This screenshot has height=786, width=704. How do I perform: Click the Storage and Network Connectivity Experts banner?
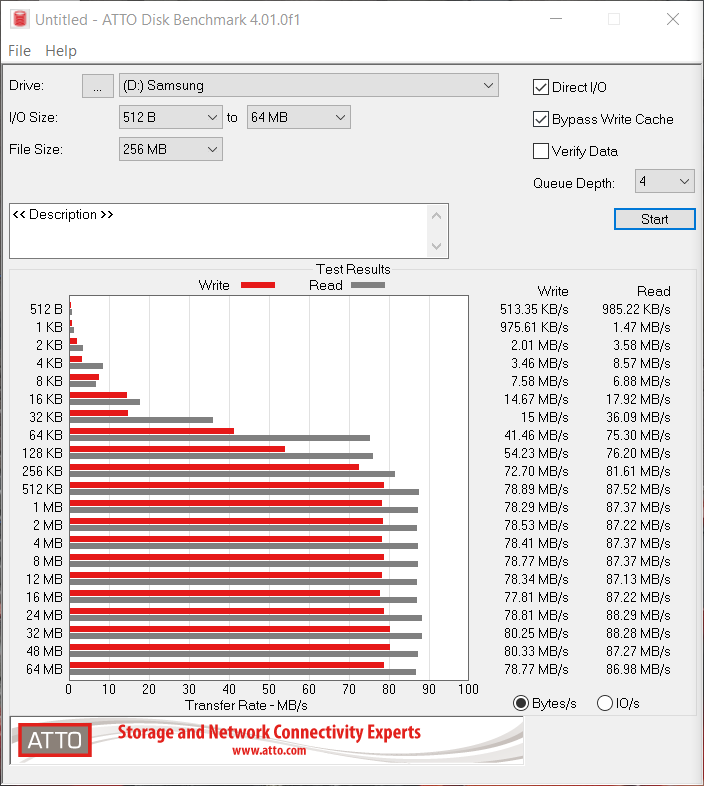coord(269,732)
